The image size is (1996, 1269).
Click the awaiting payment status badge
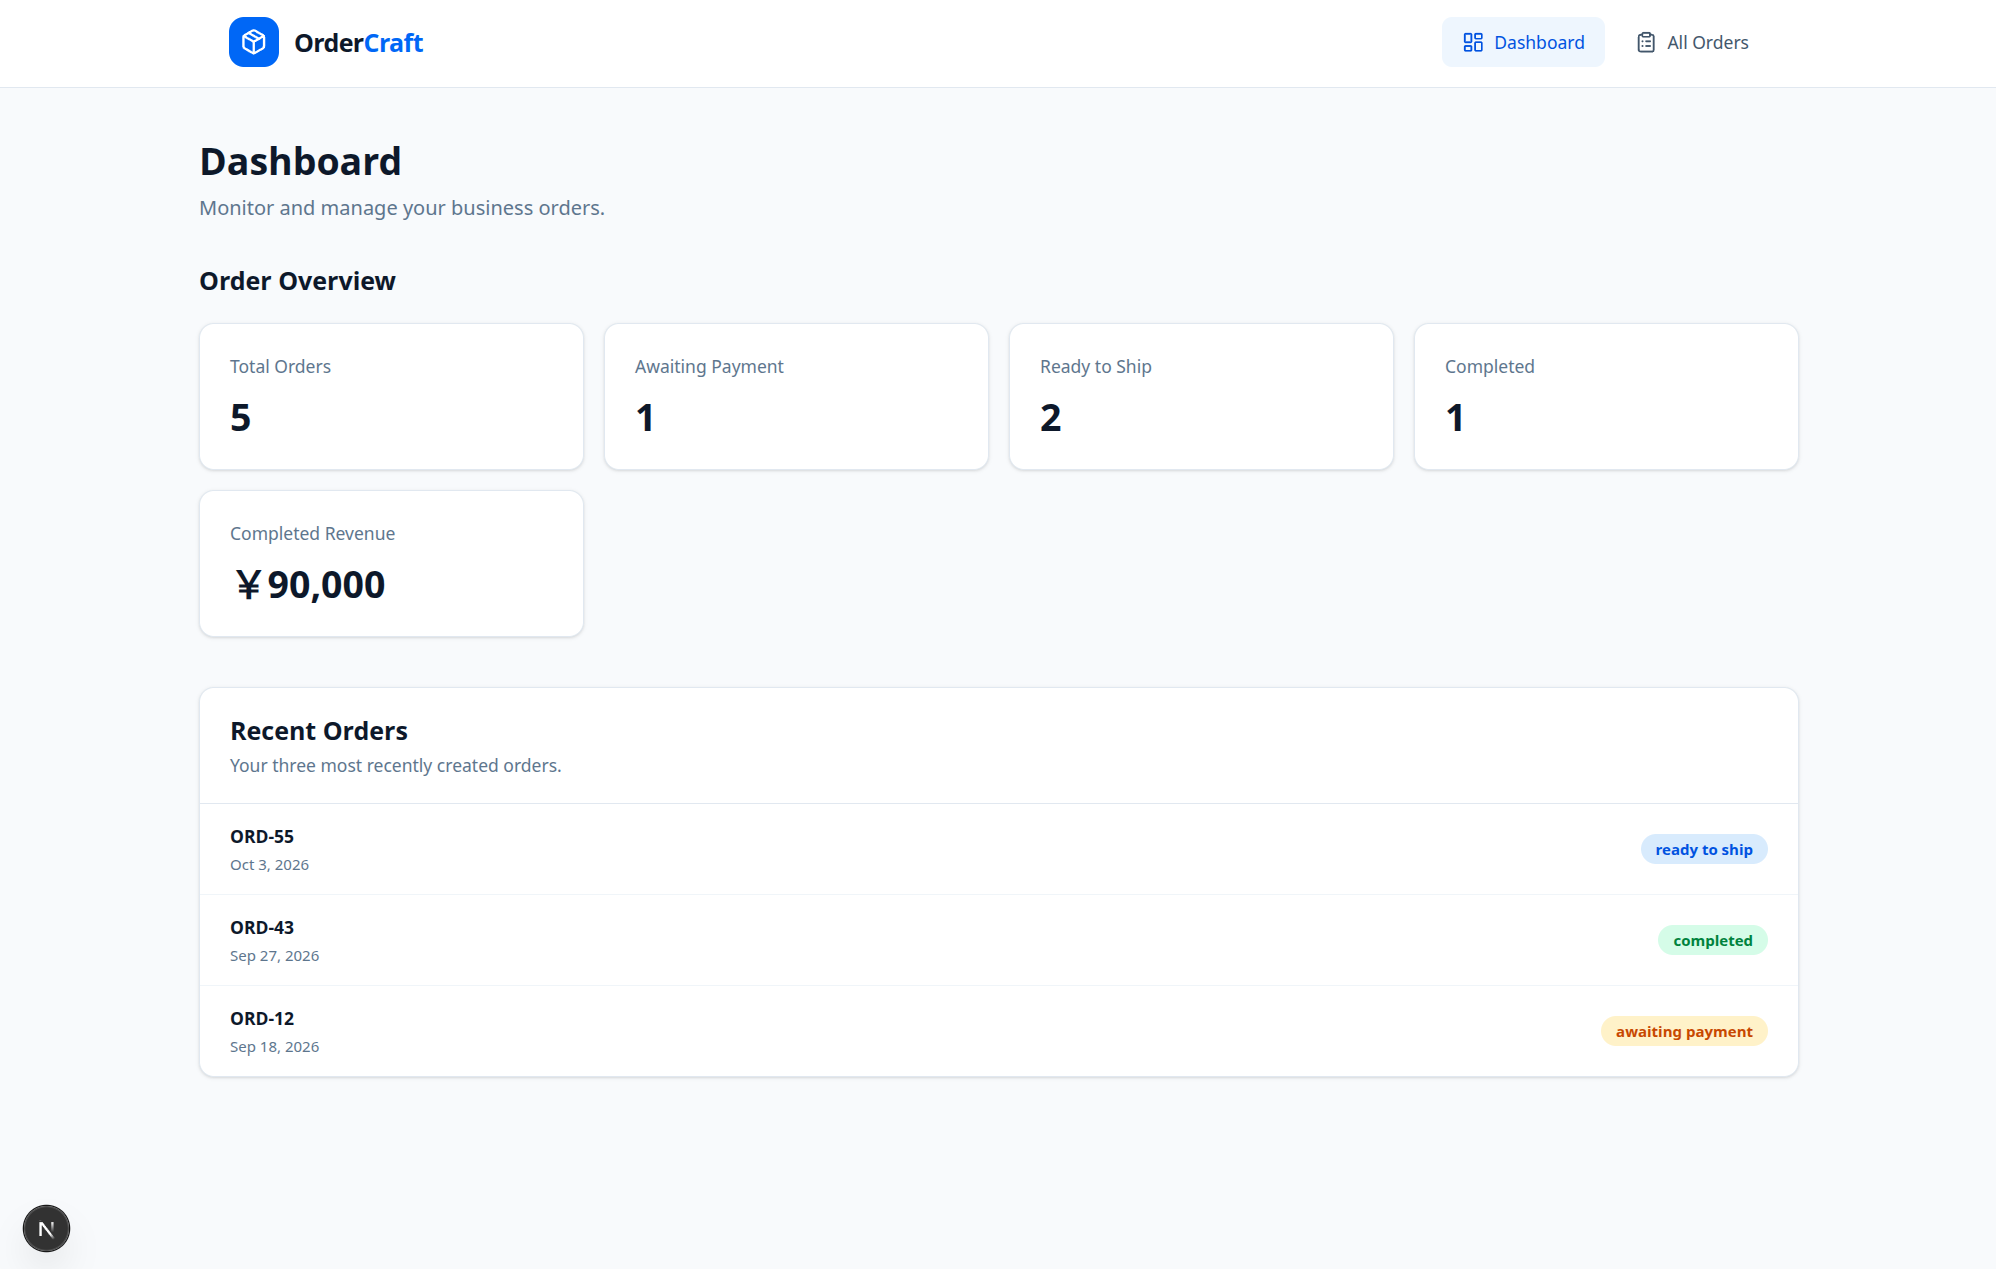click(1684, 1031)
